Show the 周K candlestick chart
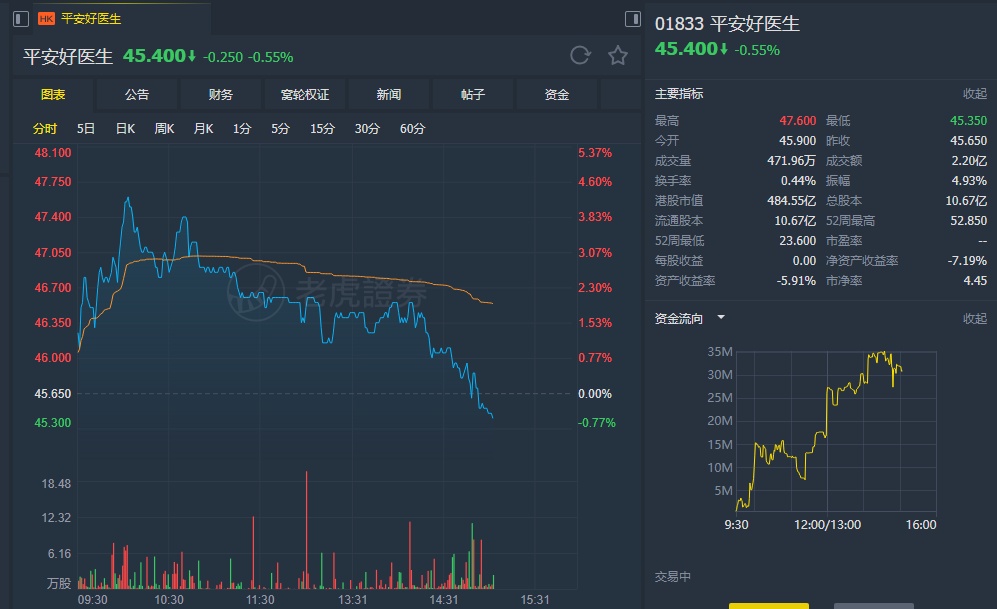 (x=164, y=129)
